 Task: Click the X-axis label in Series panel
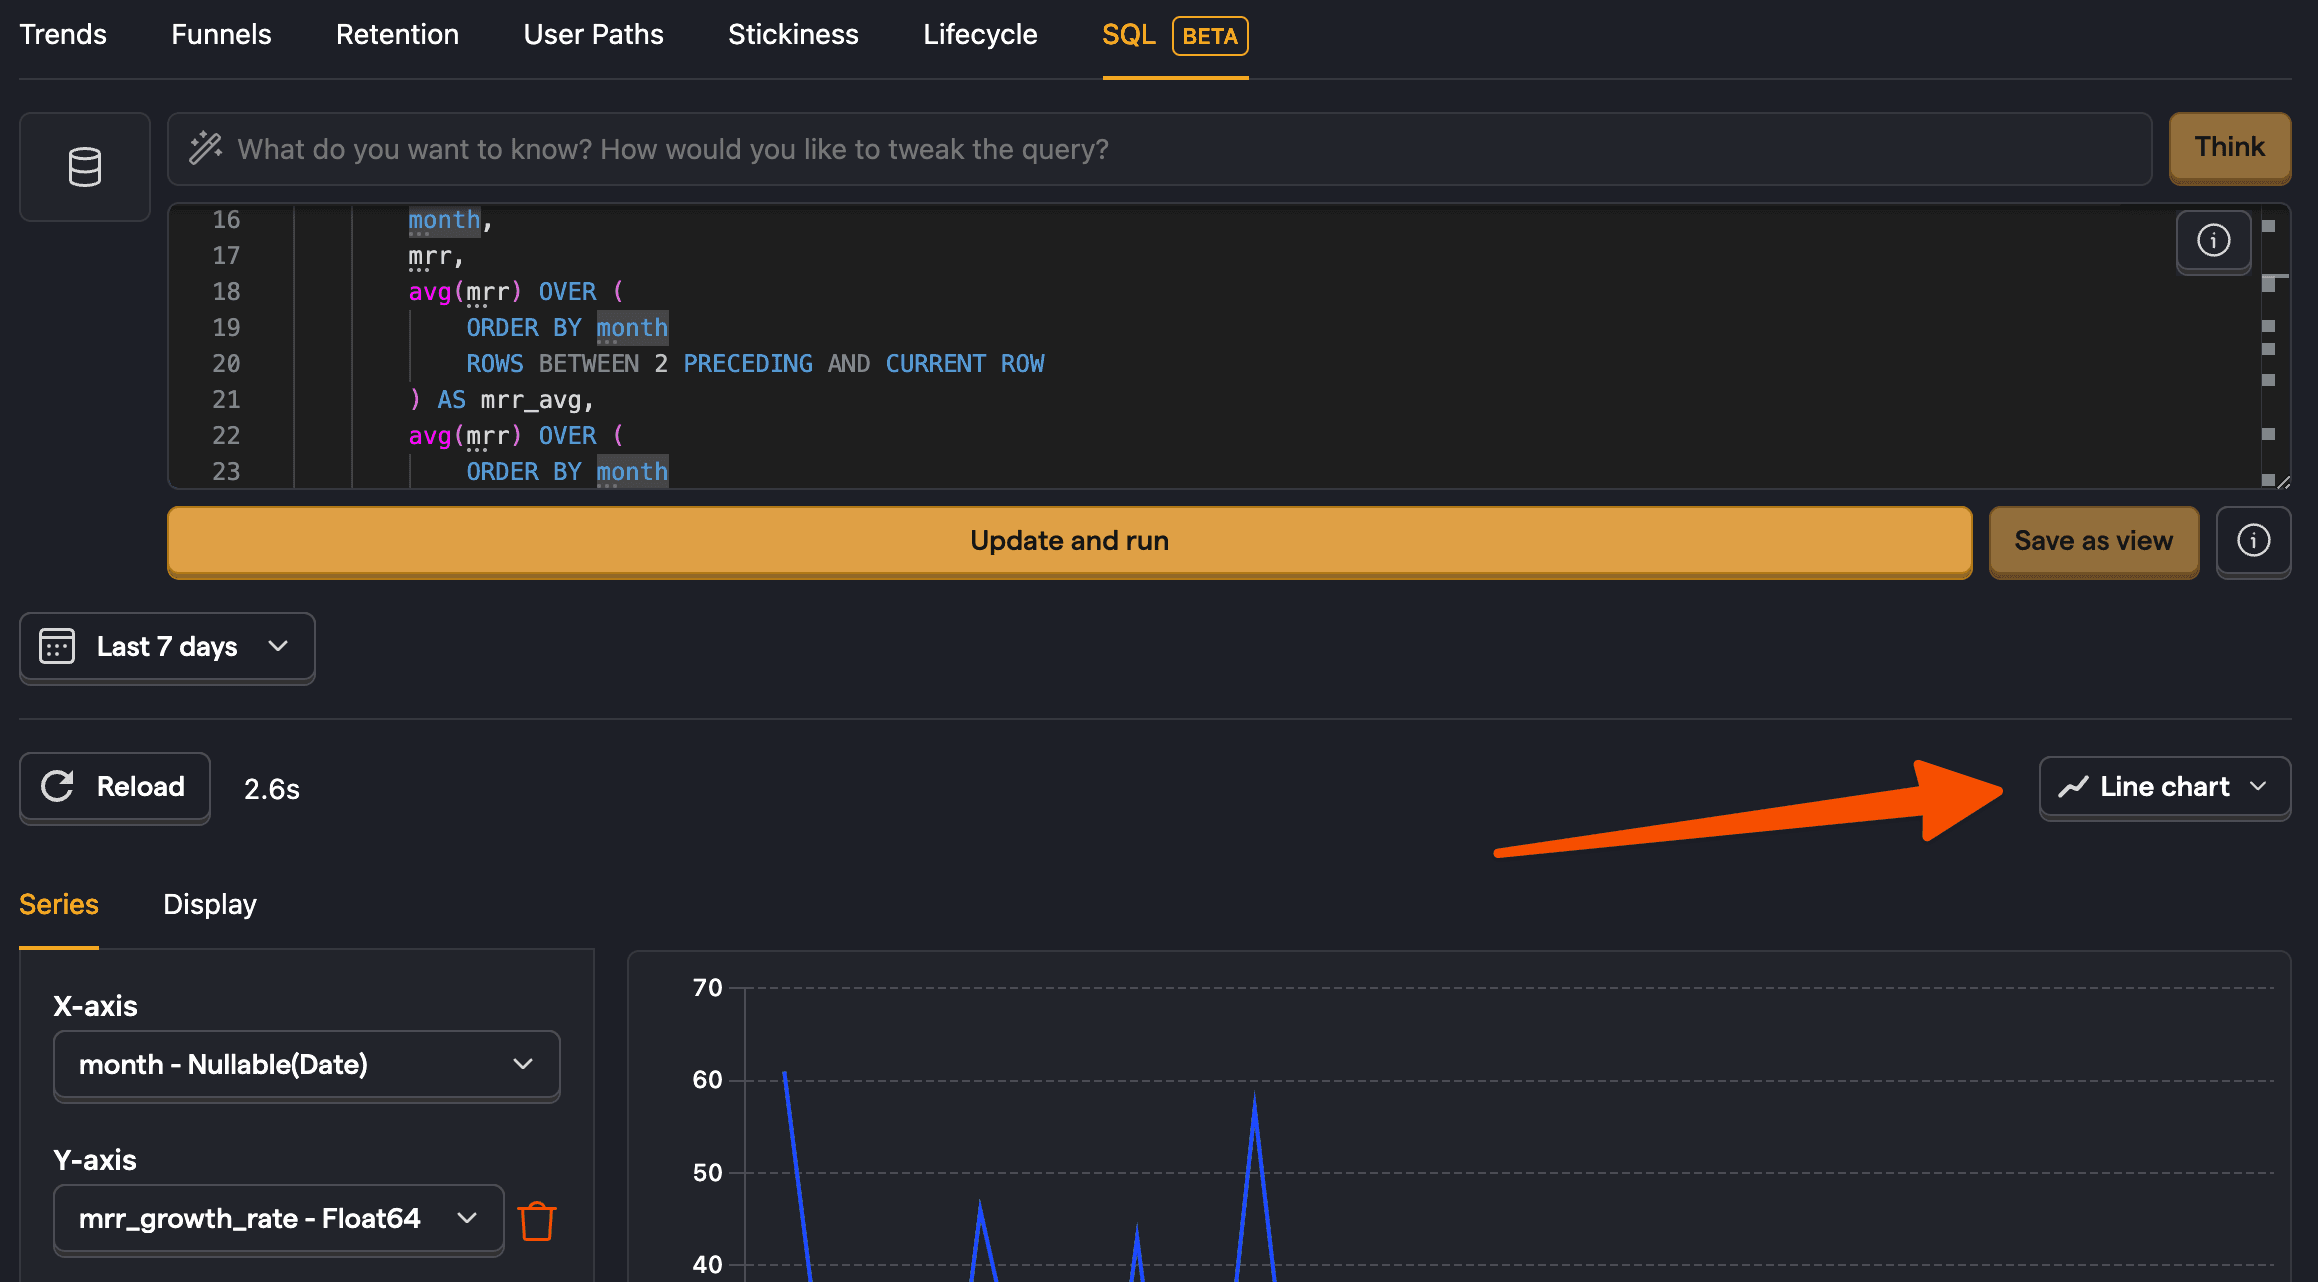[x=95, y=1006]
